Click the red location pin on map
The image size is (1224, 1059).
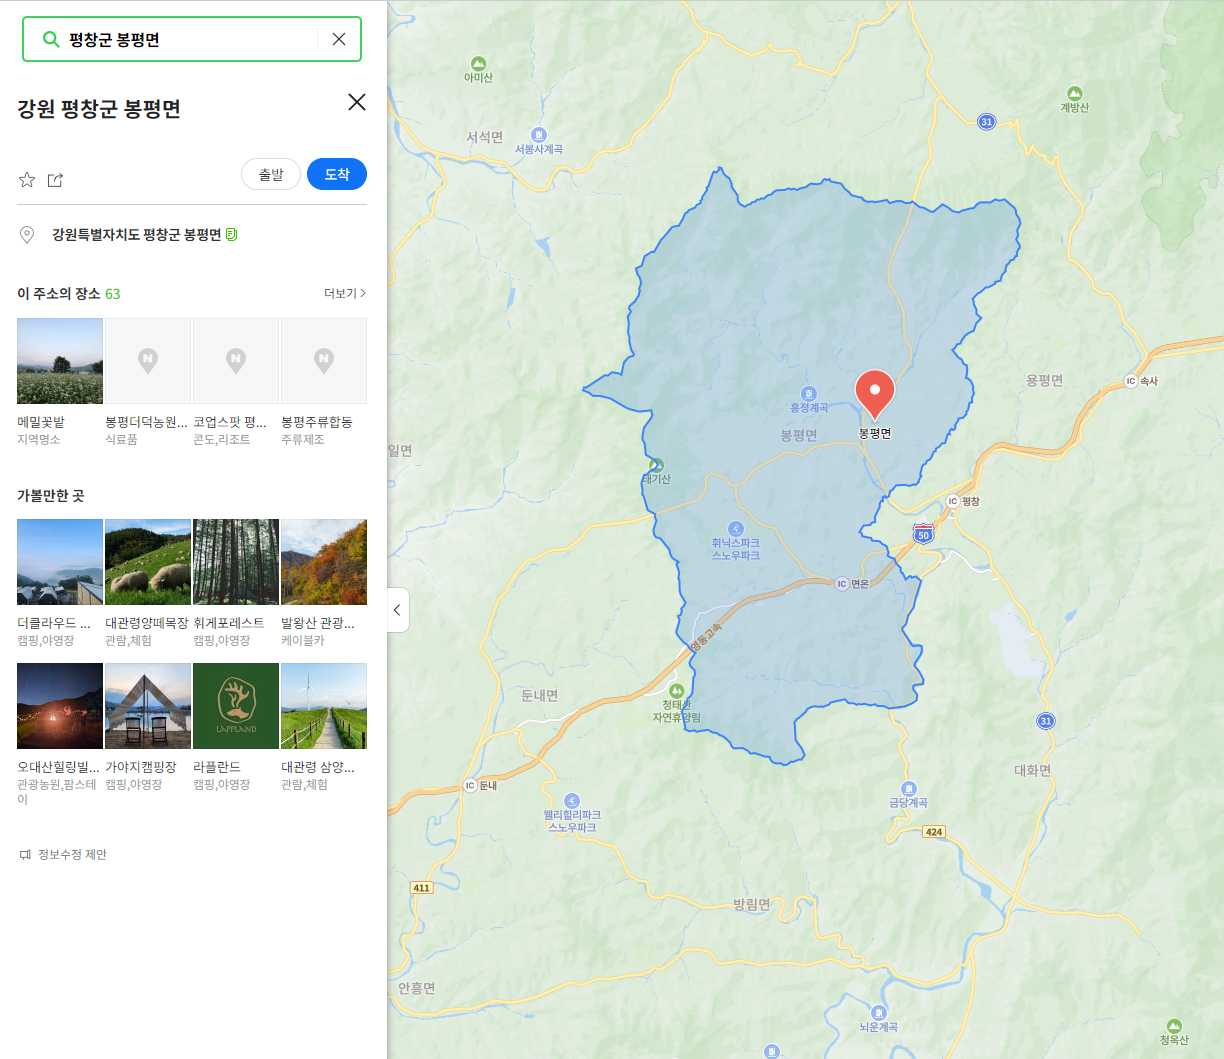(x=875, y=393)
